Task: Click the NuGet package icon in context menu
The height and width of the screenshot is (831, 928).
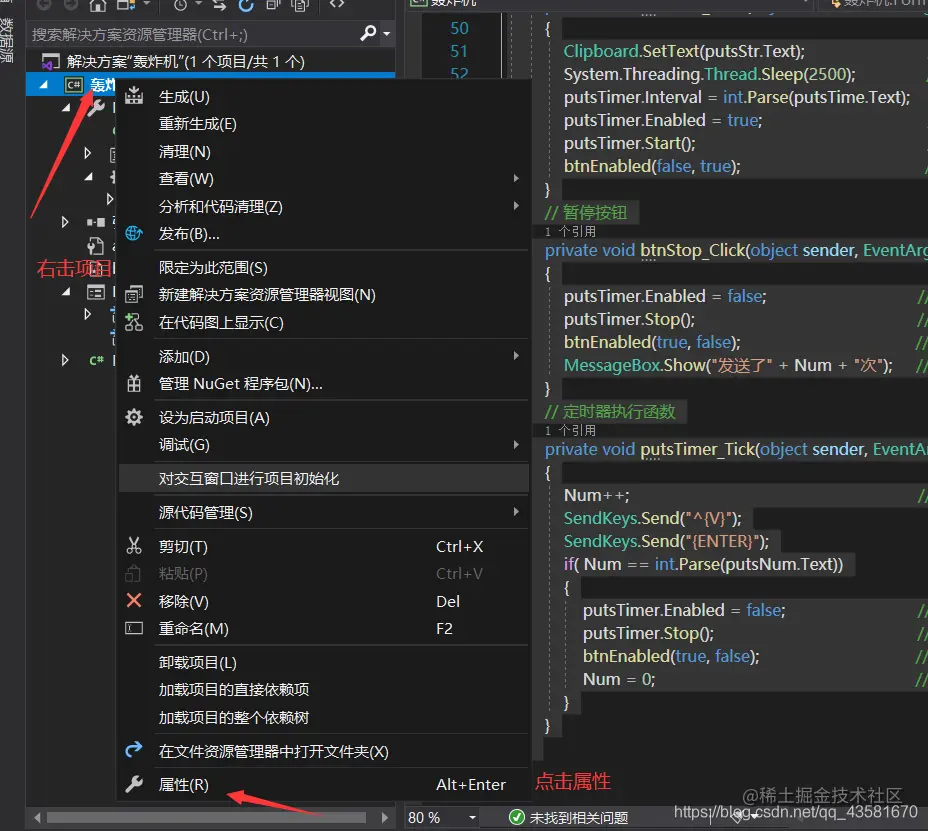Action: tap(134, 384)
